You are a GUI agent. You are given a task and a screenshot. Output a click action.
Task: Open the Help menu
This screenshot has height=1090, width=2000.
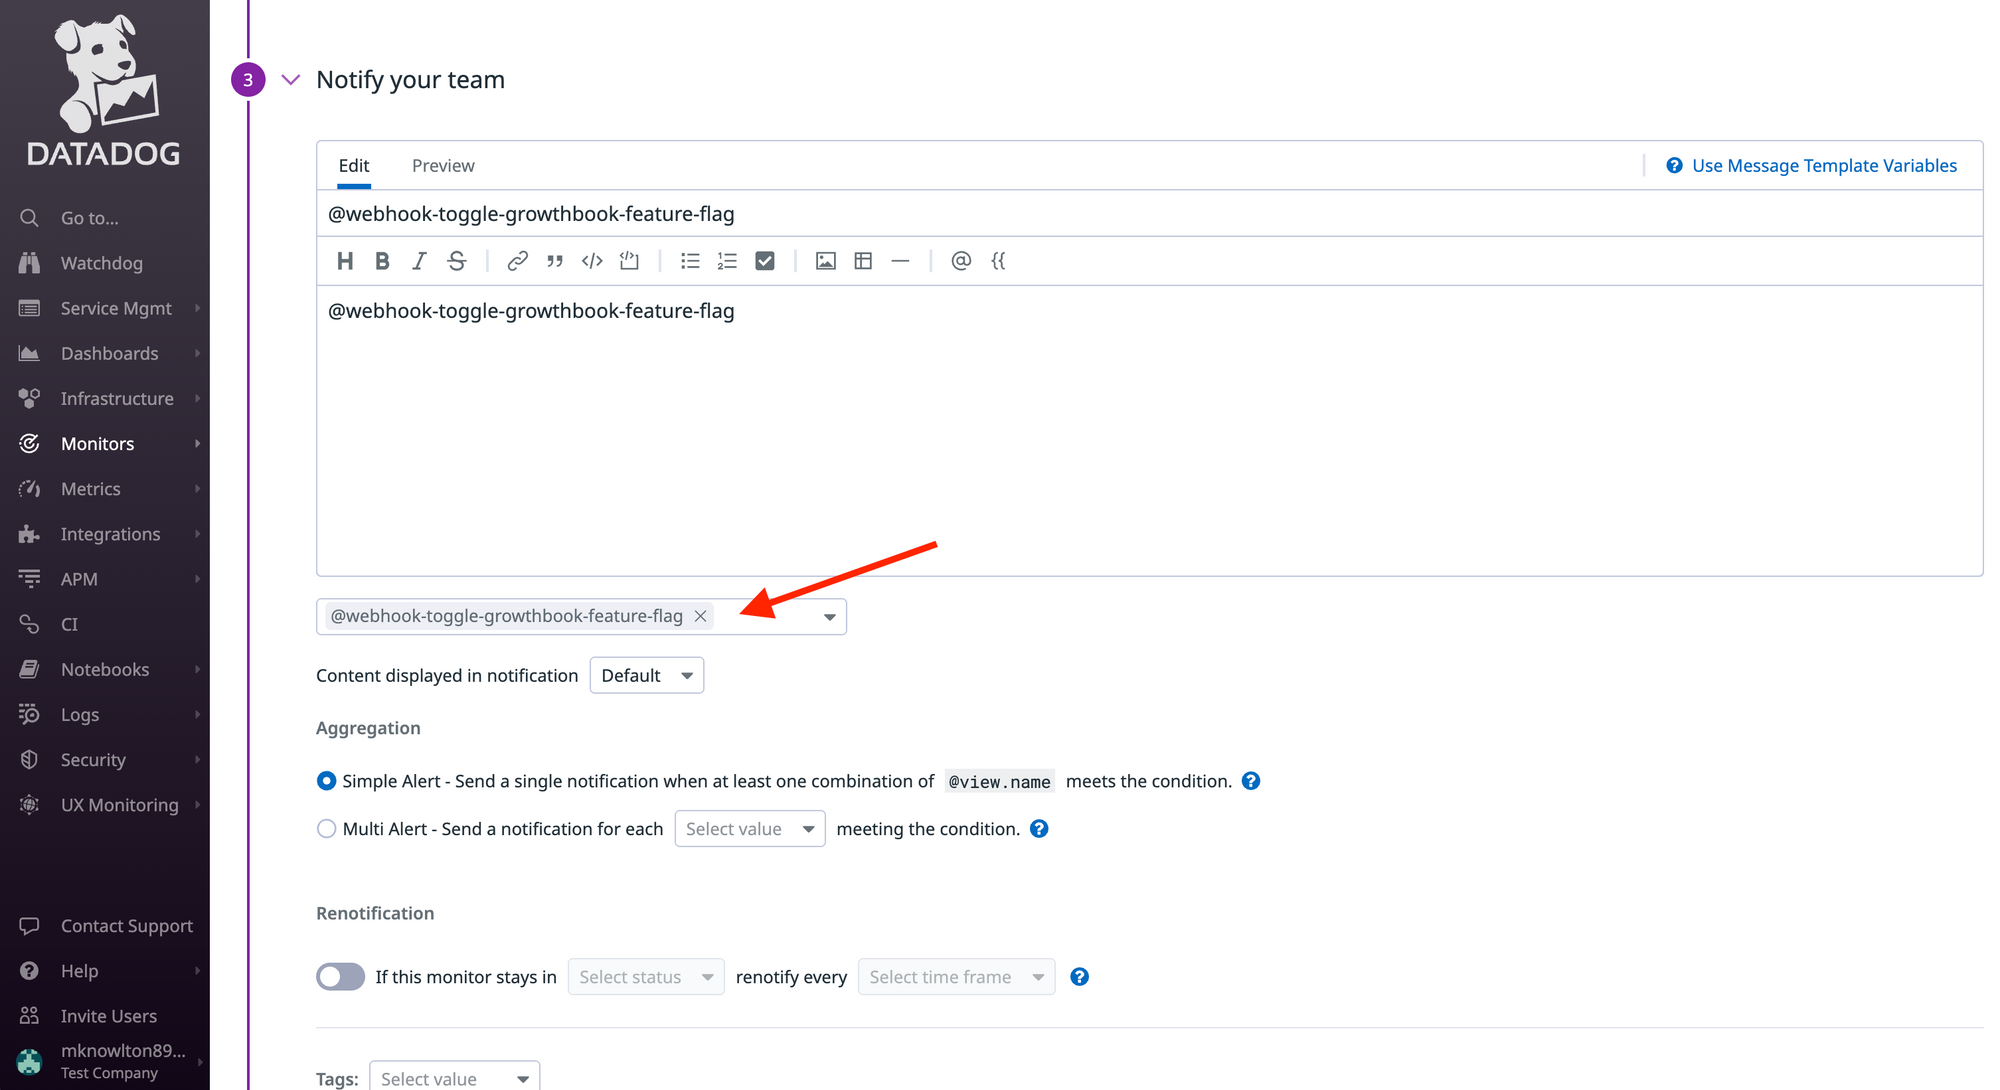coord(105,971)
